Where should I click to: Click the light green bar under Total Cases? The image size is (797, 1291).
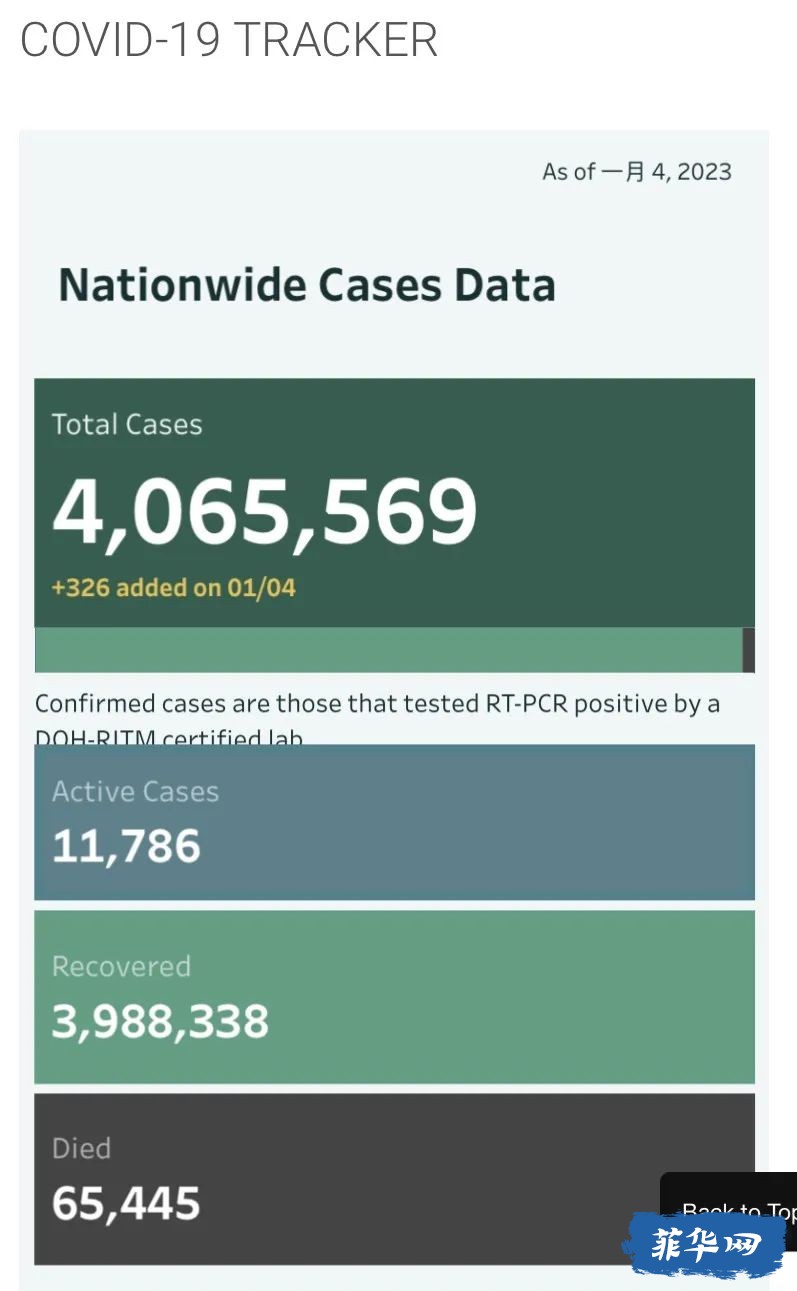(x=388, y=650)
